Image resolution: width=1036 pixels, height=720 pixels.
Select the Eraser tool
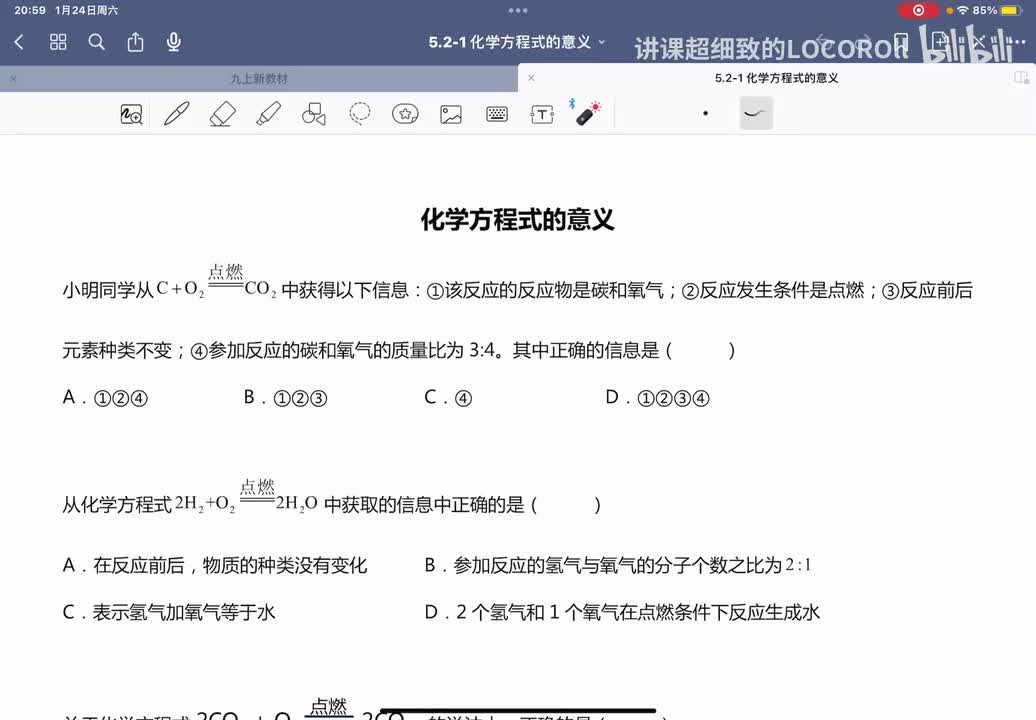(x=223, y=114)
